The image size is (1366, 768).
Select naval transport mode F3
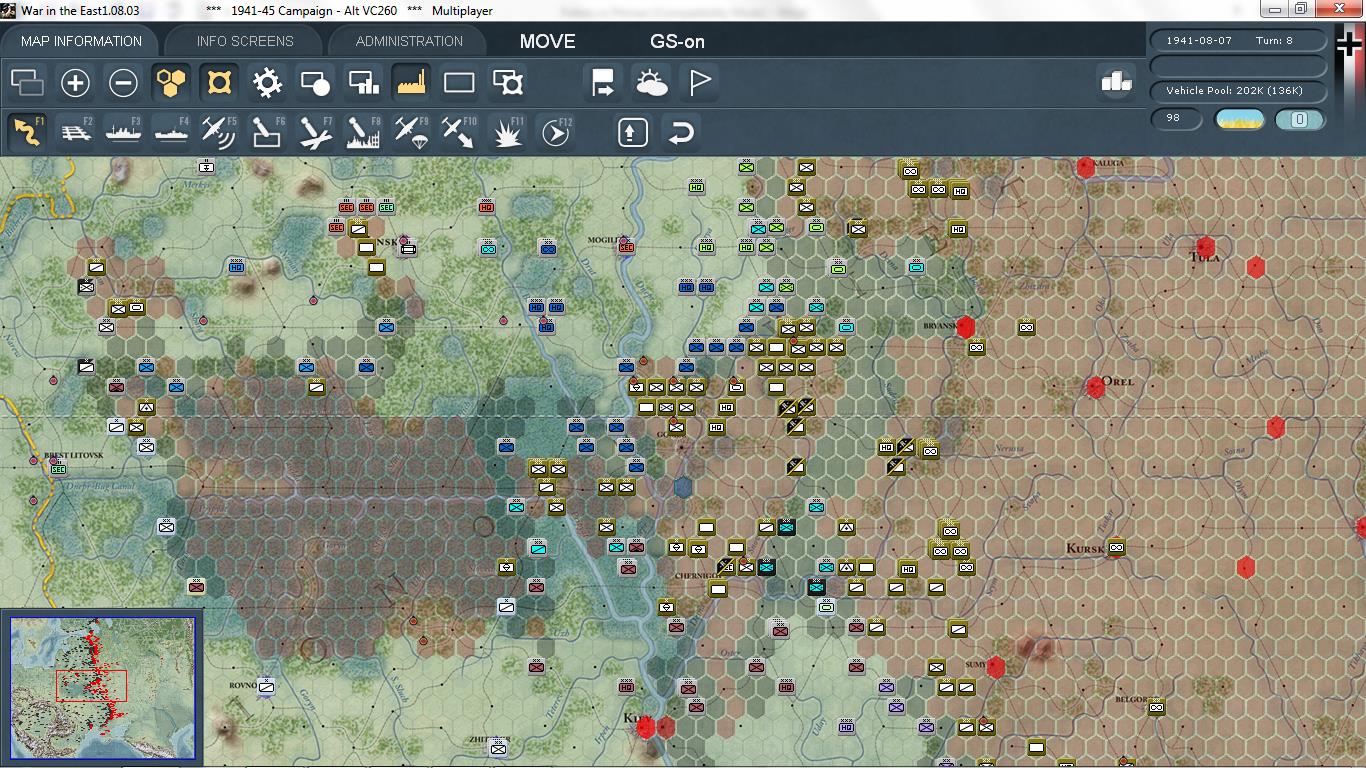[x=123, y=130]
